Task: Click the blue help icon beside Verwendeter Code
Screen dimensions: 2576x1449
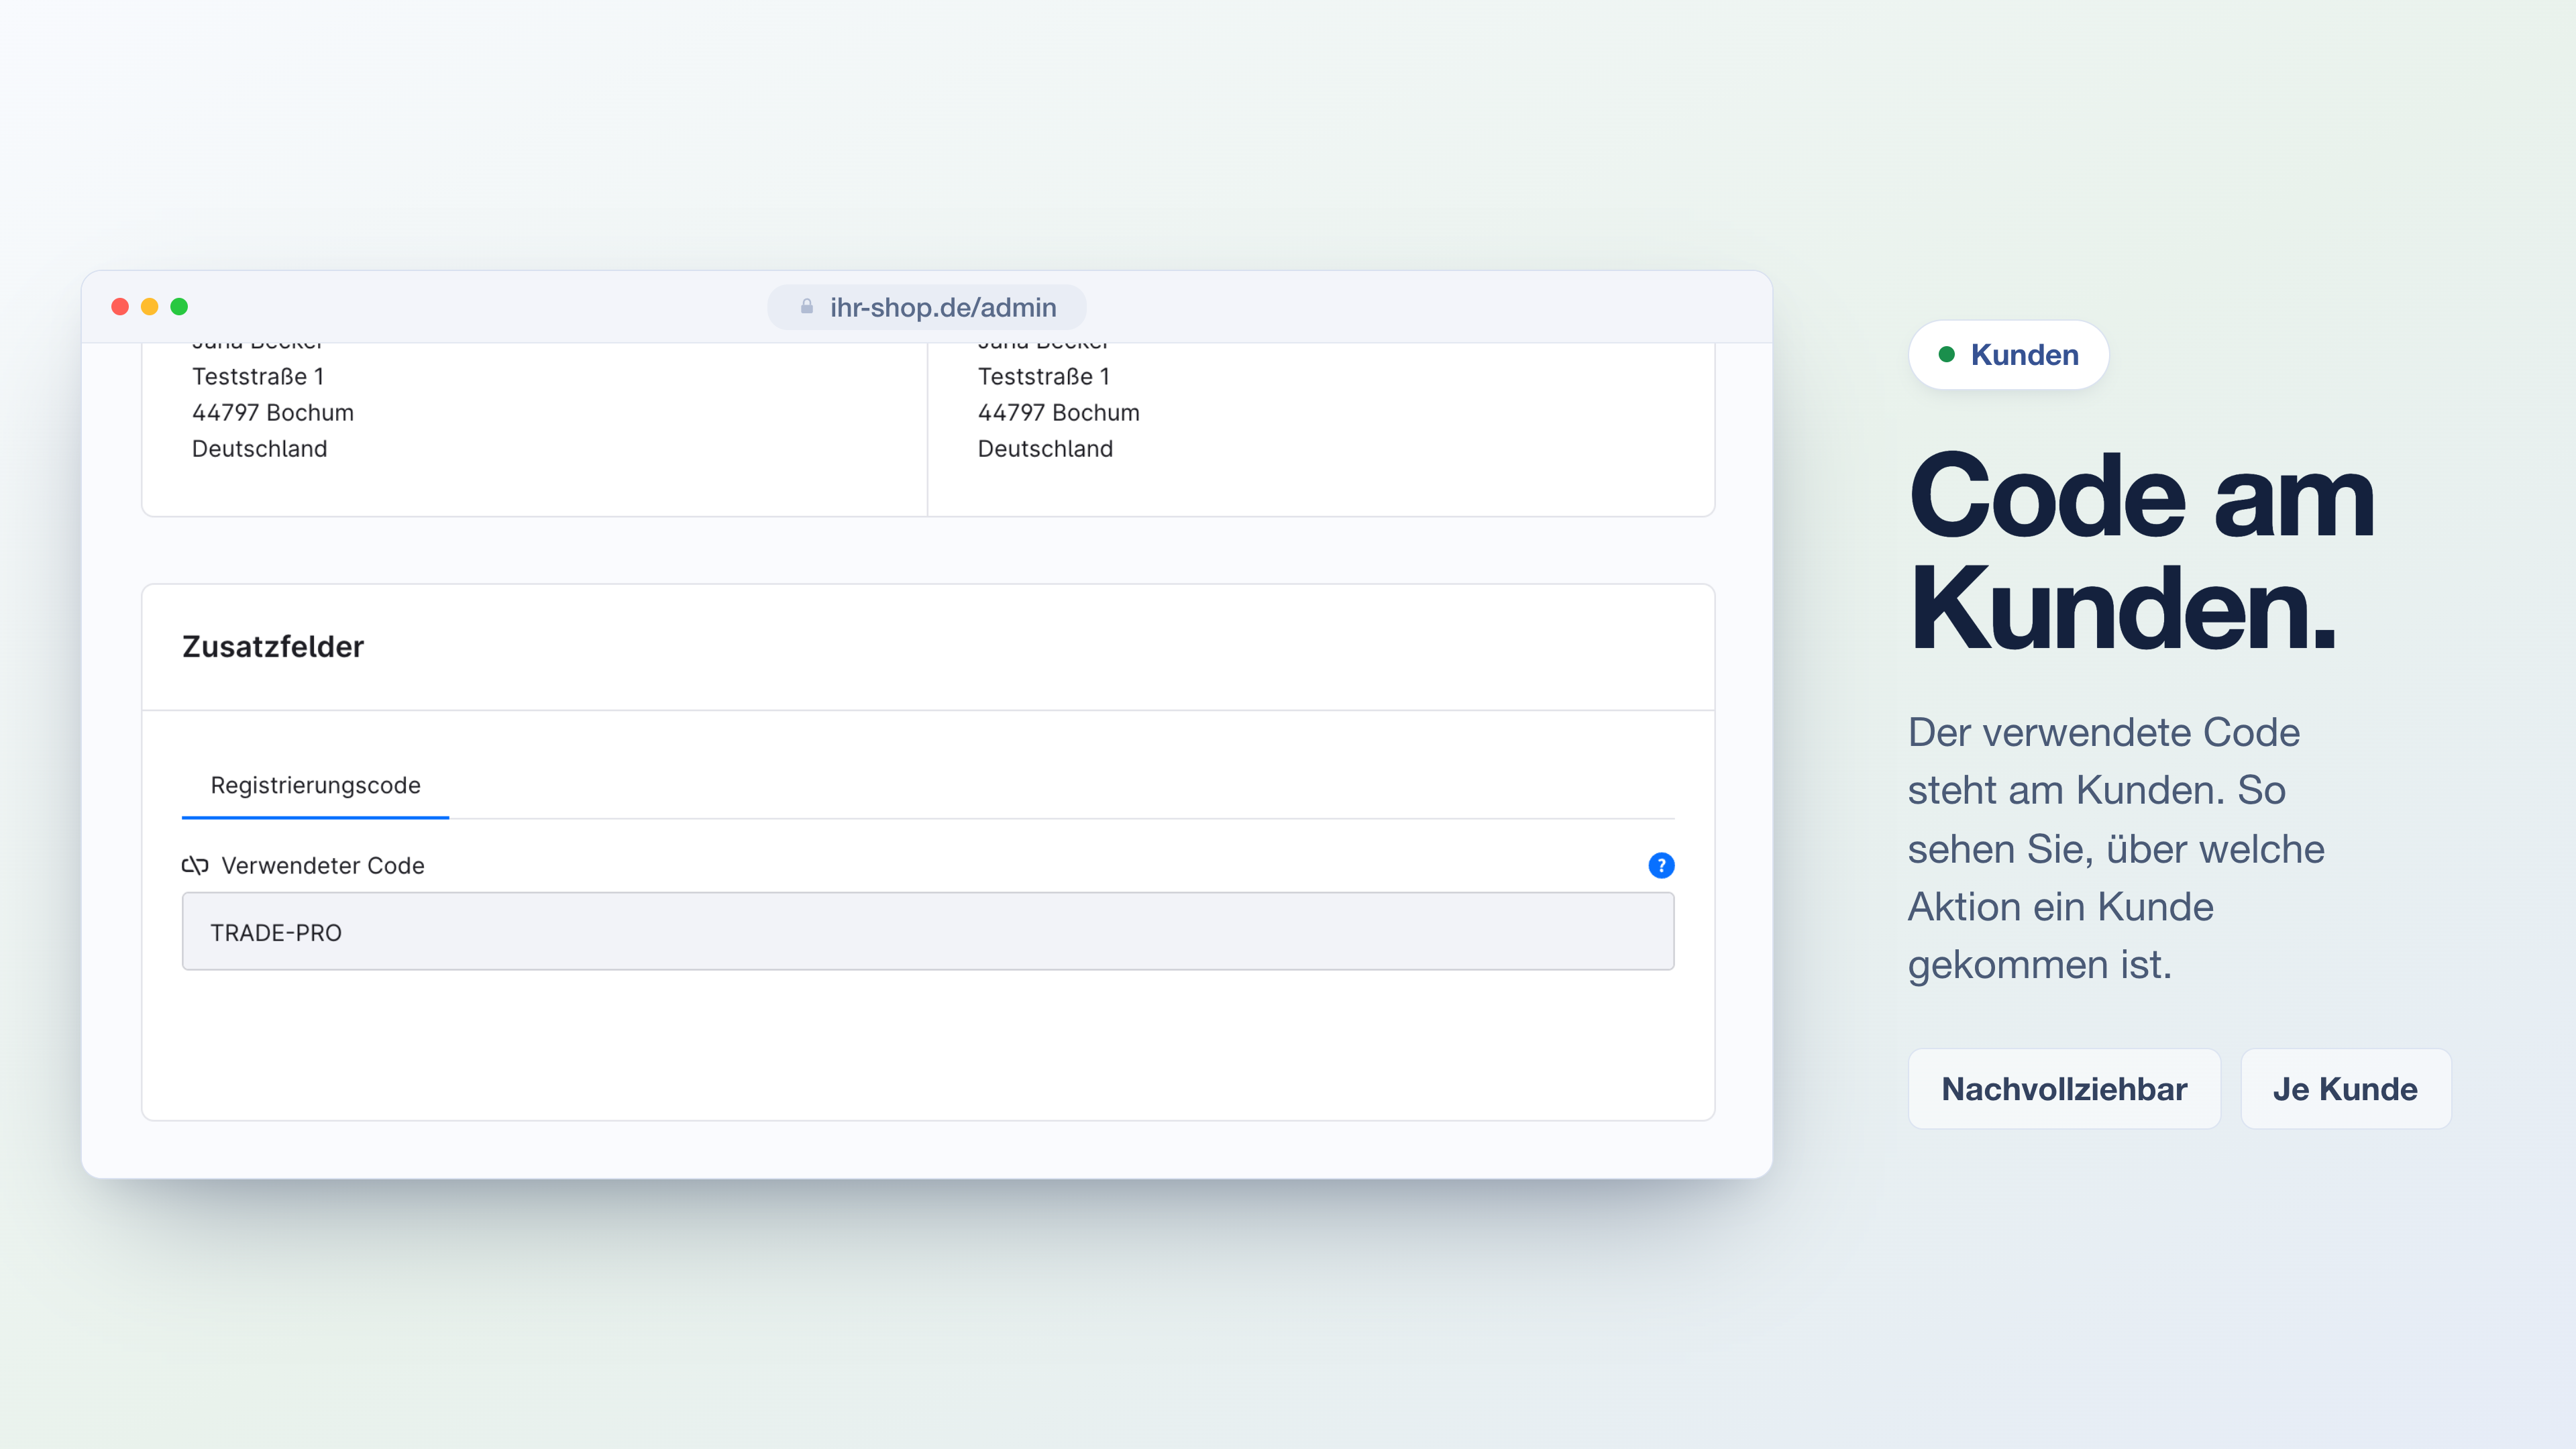Action: click(1661, 865)
